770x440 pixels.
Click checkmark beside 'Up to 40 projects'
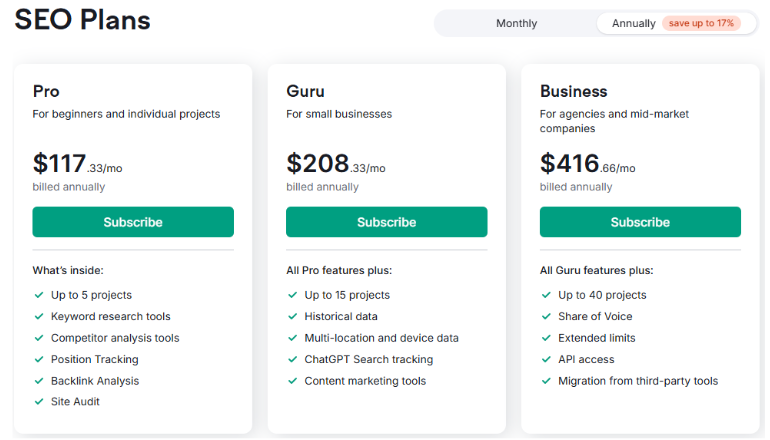(x=546, y=295)
